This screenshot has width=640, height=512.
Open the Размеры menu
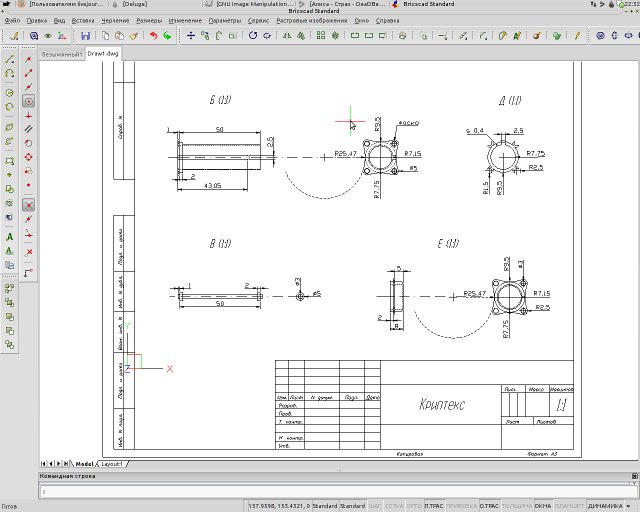coord(149,20)
